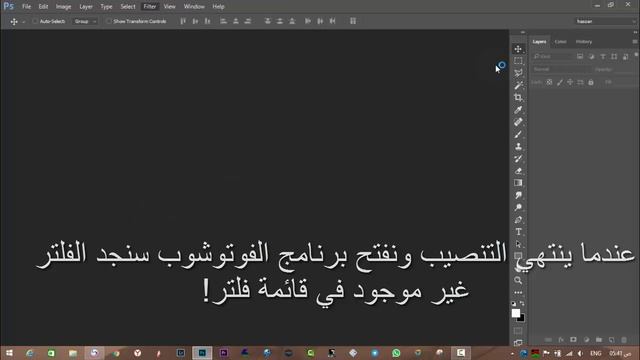Open the layer Kind filter dropdown
This screenshot has width=640, height=360.
coord(552,57)
